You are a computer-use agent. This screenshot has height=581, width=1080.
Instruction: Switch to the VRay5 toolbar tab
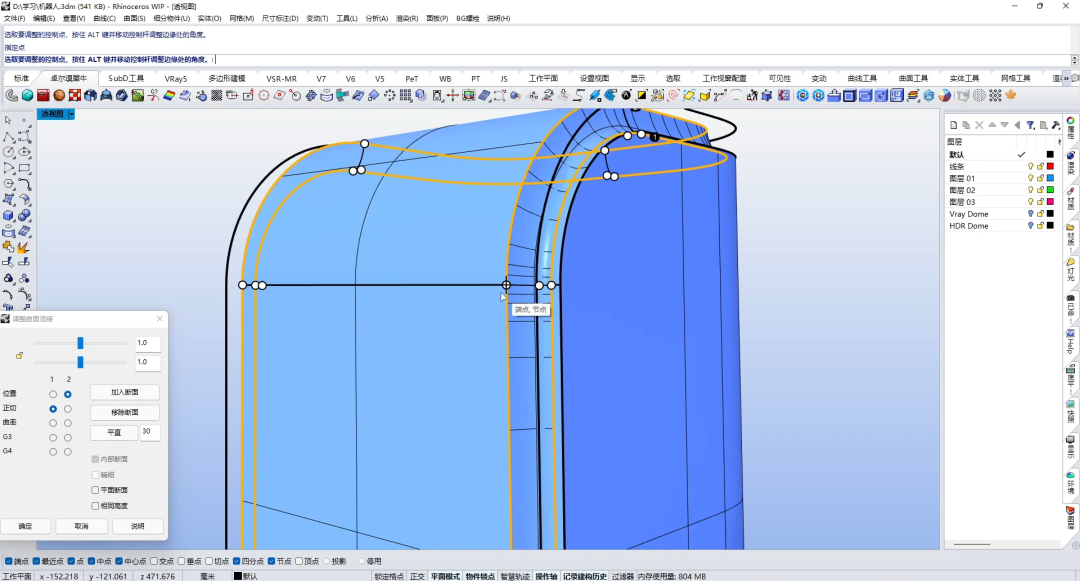176,78
